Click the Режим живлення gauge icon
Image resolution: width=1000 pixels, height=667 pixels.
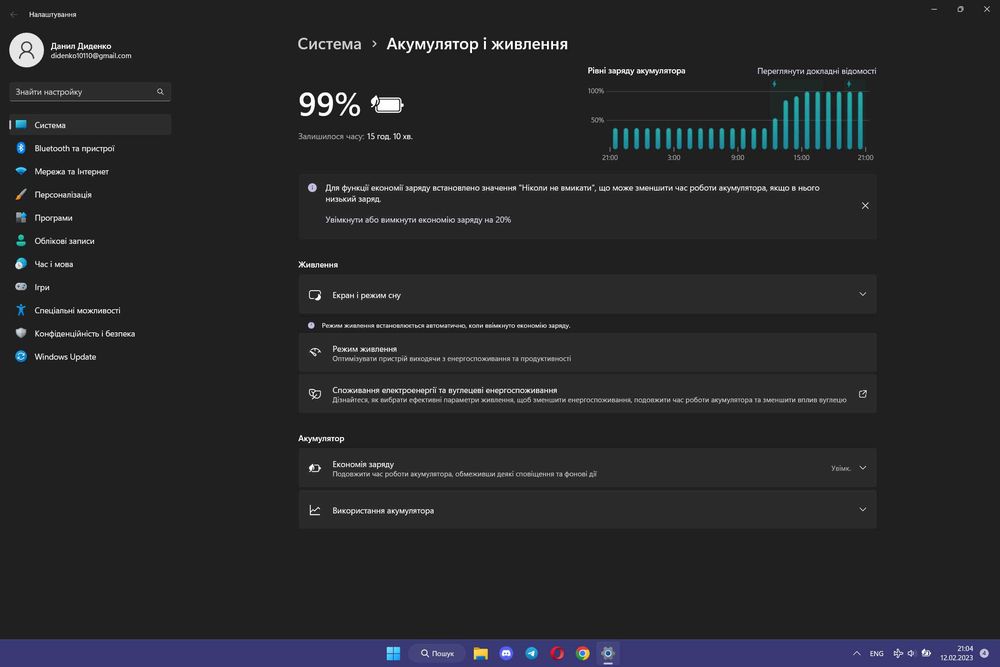pyautogui.click(x=315, y=352)
